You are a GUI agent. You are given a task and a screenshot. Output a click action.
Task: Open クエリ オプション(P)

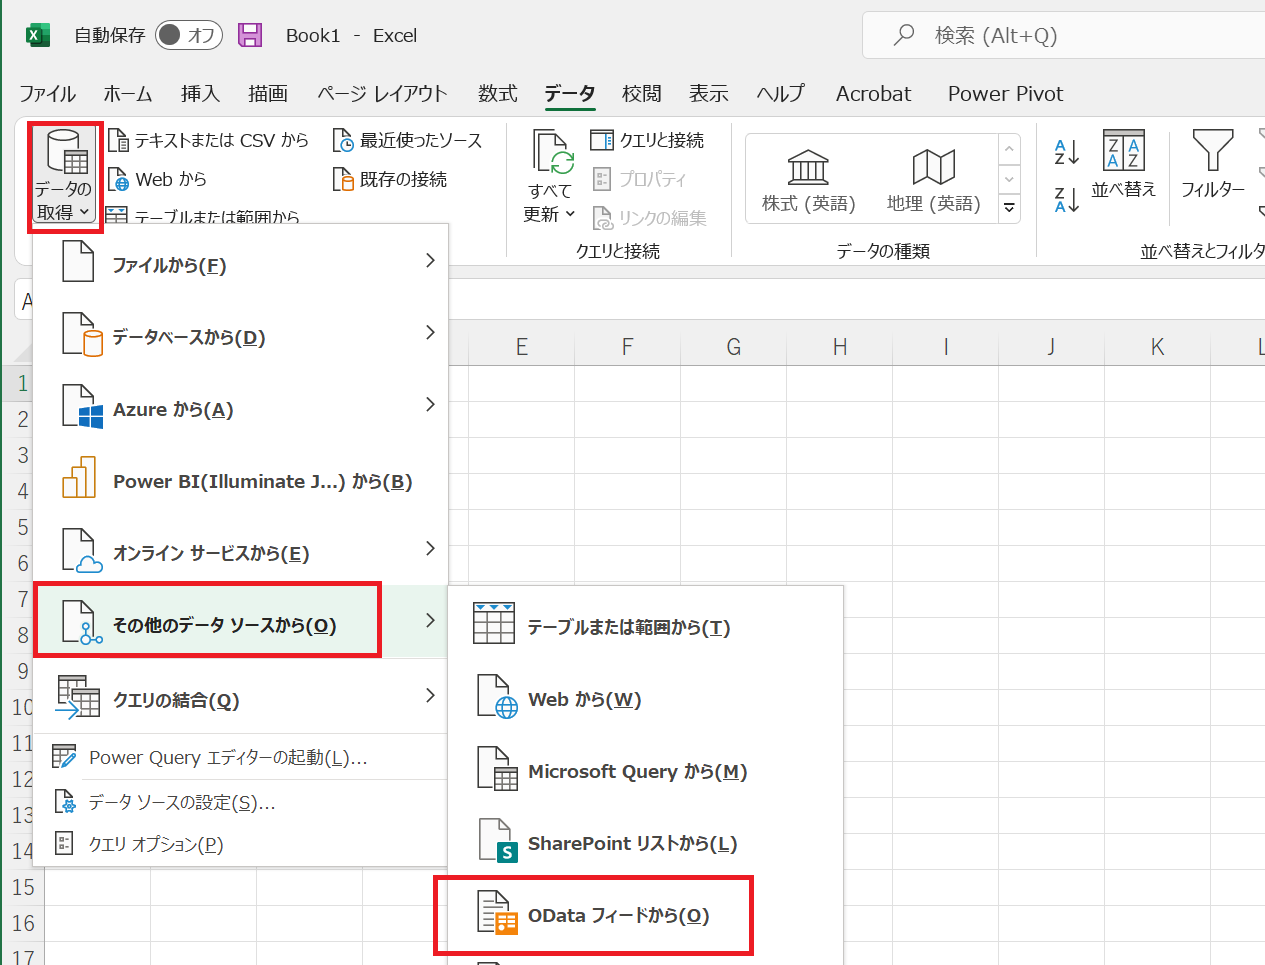point(241,844)
